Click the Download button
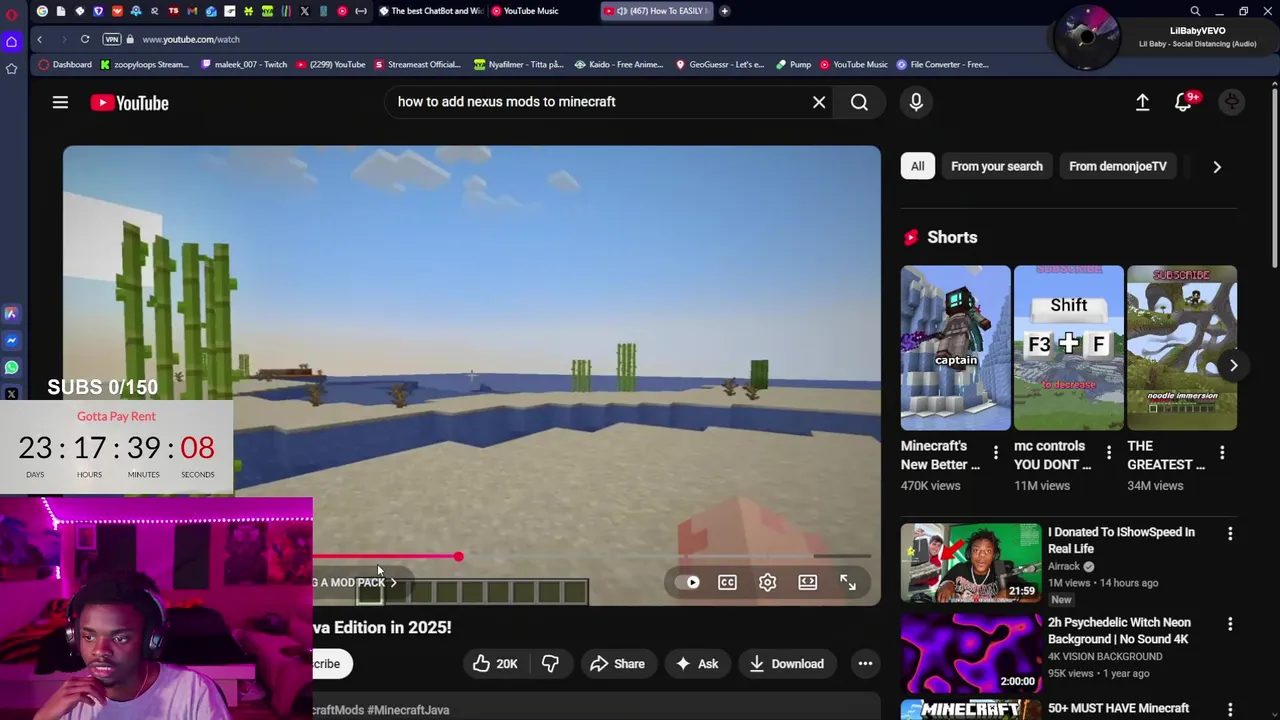This screenshot has height=720, width=1280. click(x=787, y=664)
